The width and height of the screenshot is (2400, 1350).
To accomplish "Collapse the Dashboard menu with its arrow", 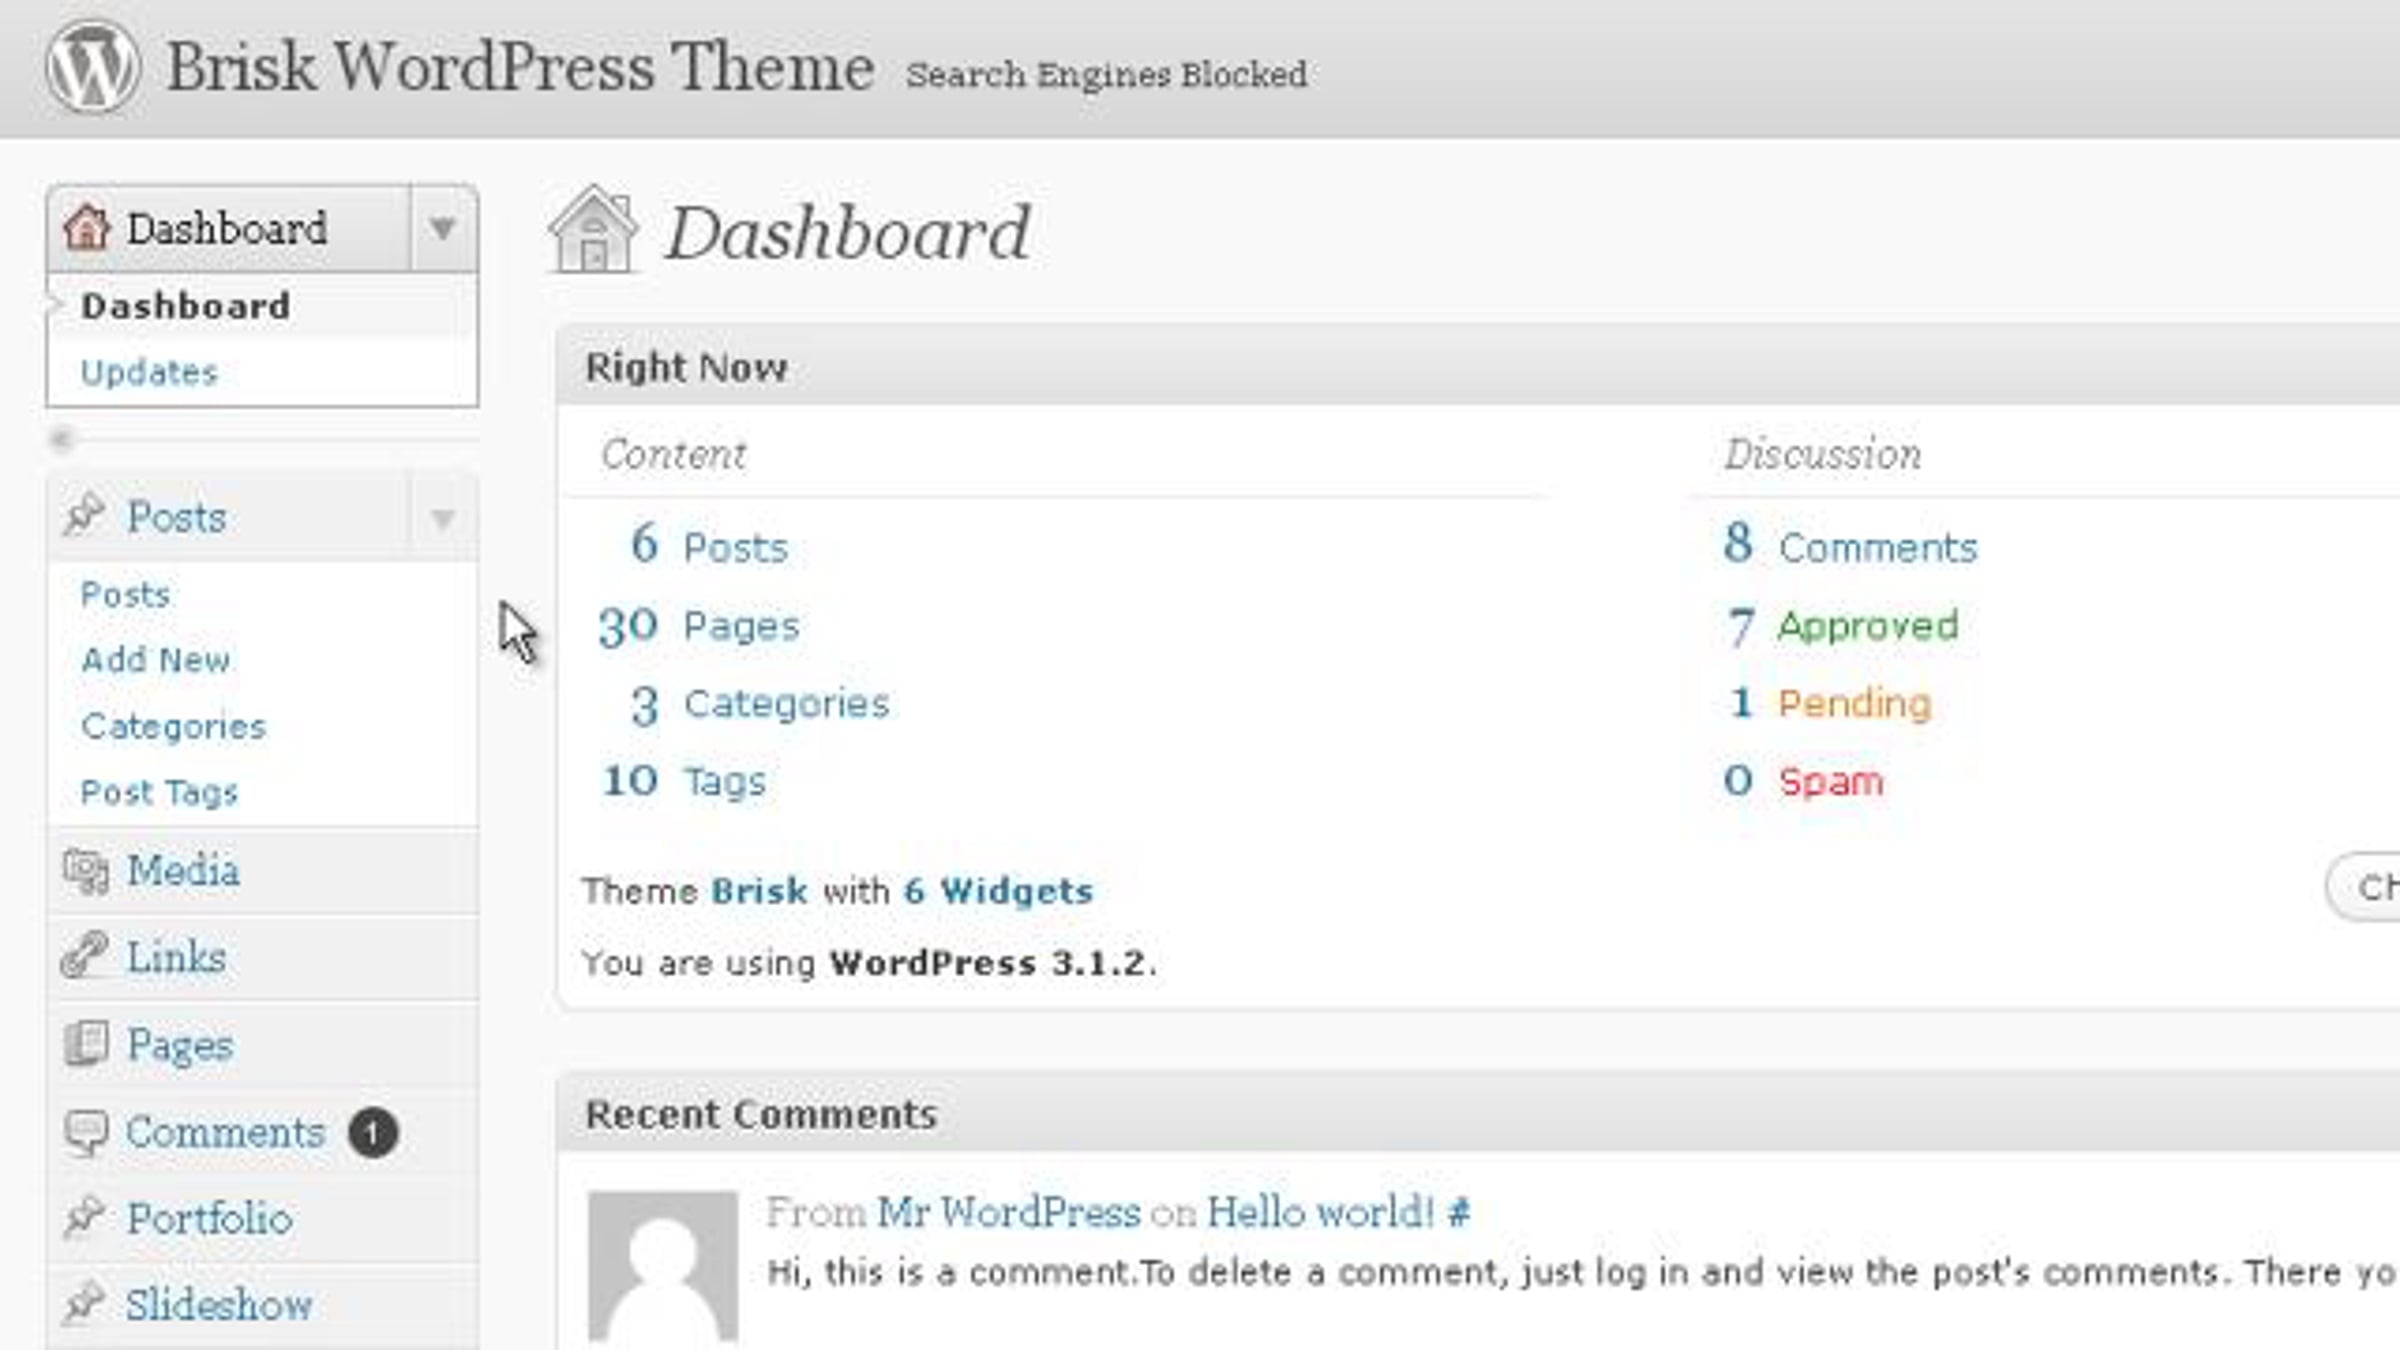I will [443, 228].
